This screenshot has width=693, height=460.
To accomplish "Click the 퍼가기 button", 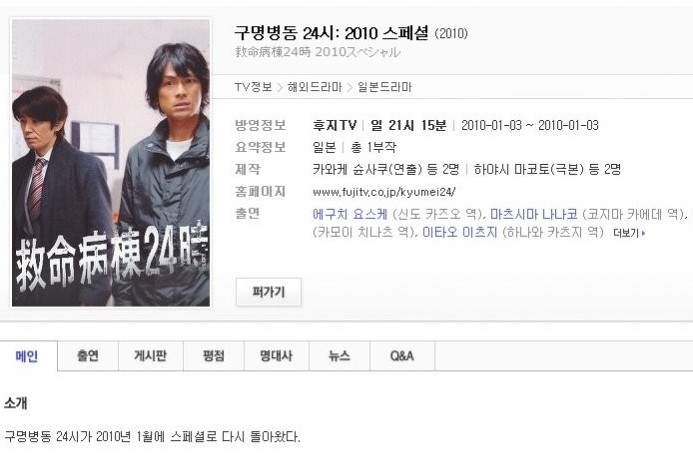I will [269, 292].
